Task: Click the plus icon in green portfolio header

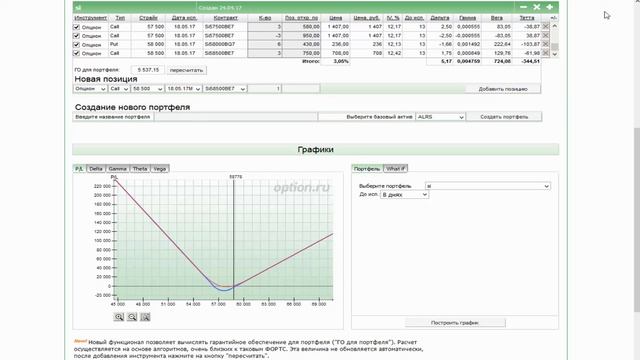Action: [549, 7]
